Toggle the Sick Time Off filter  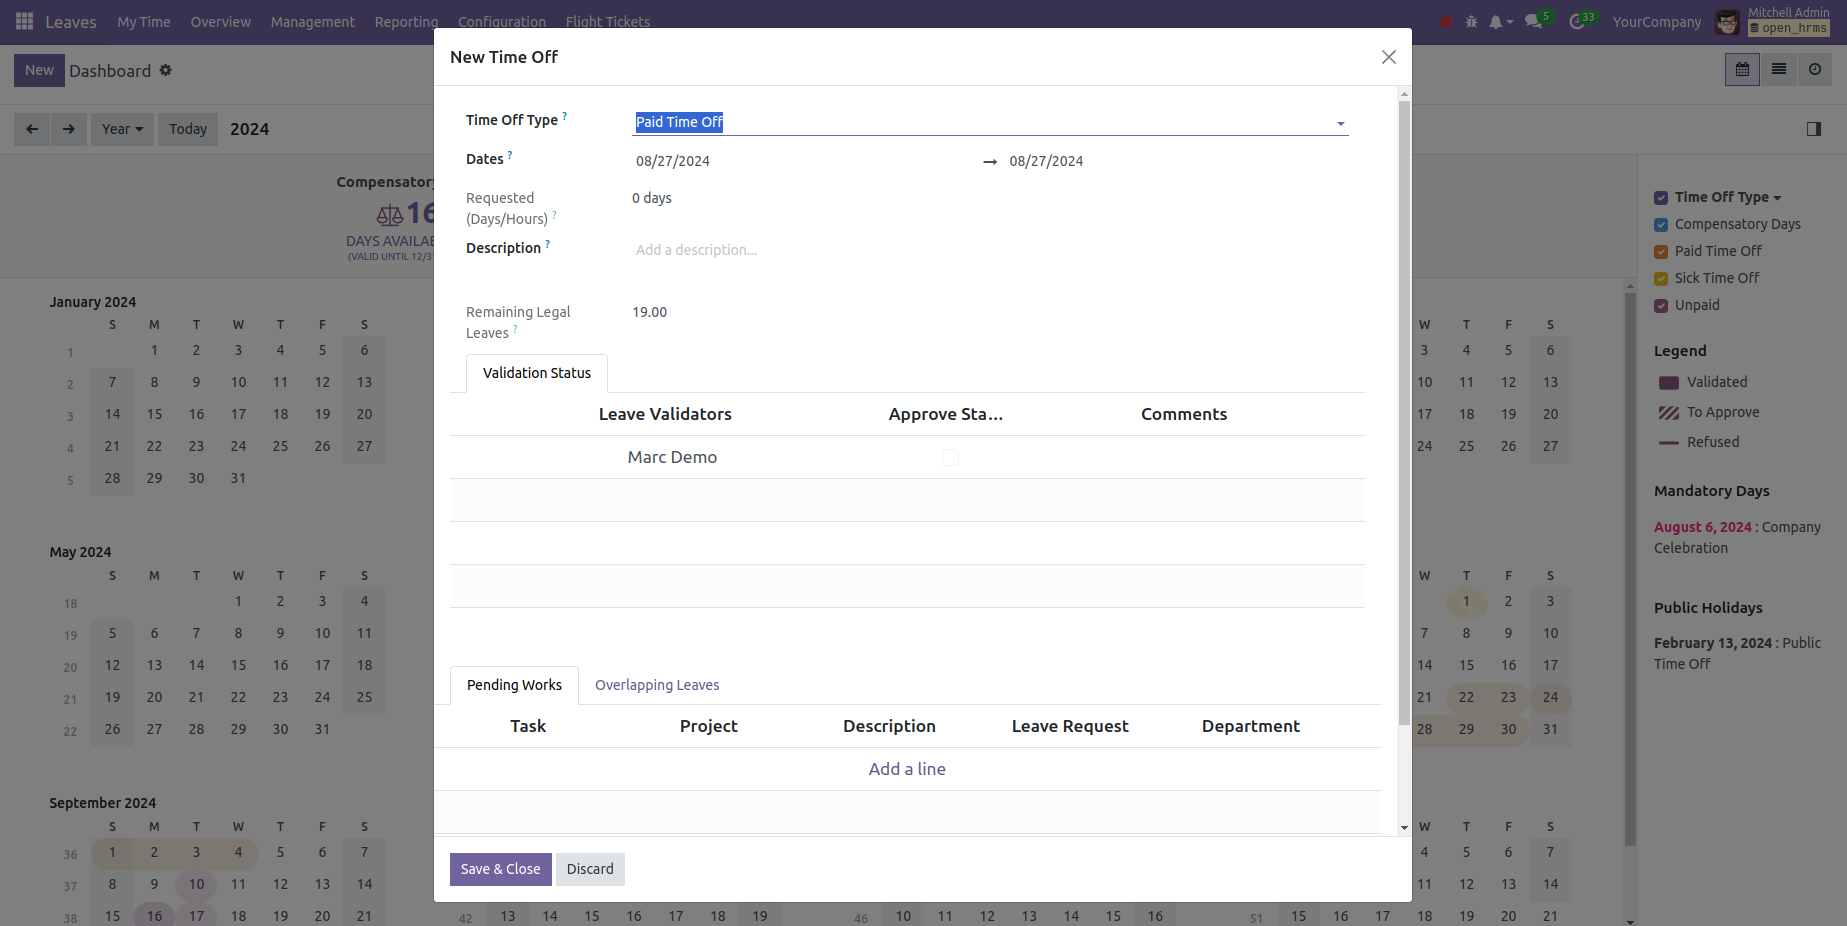[1661, 279]
